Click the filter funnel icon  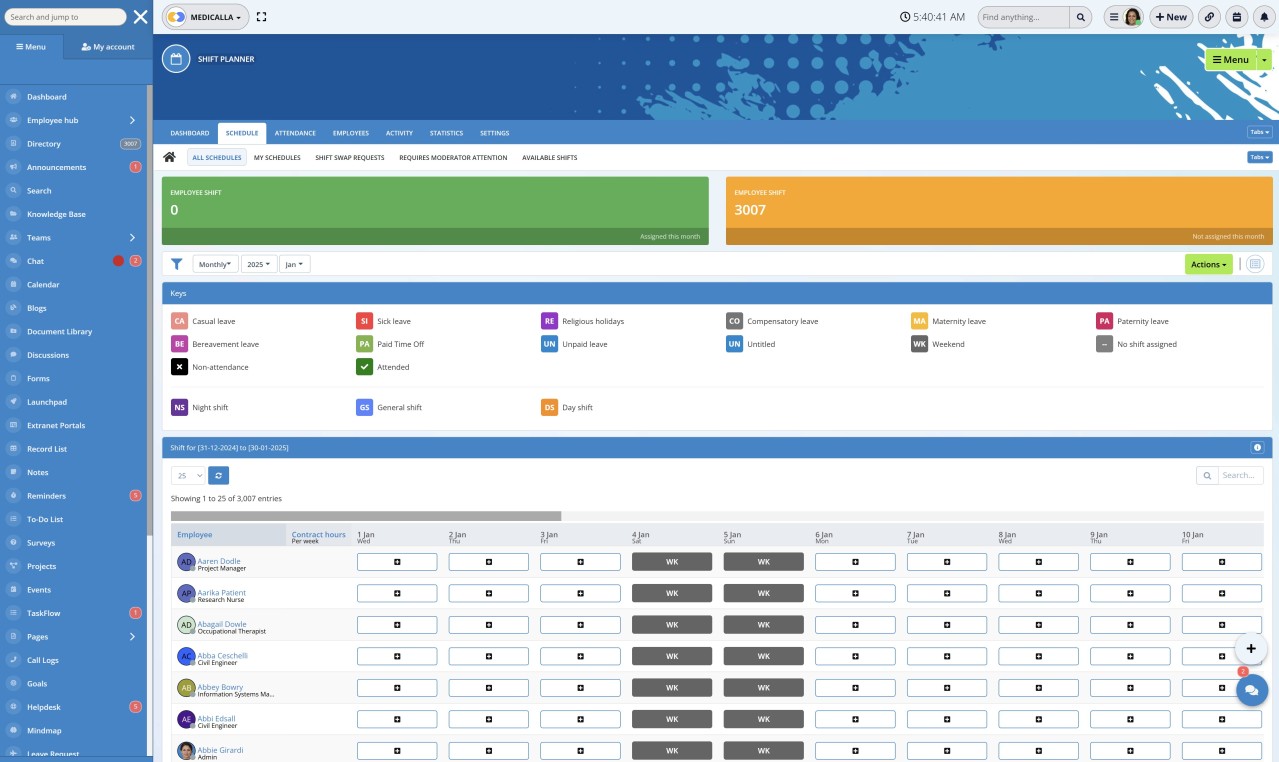(x=177, y=263)
